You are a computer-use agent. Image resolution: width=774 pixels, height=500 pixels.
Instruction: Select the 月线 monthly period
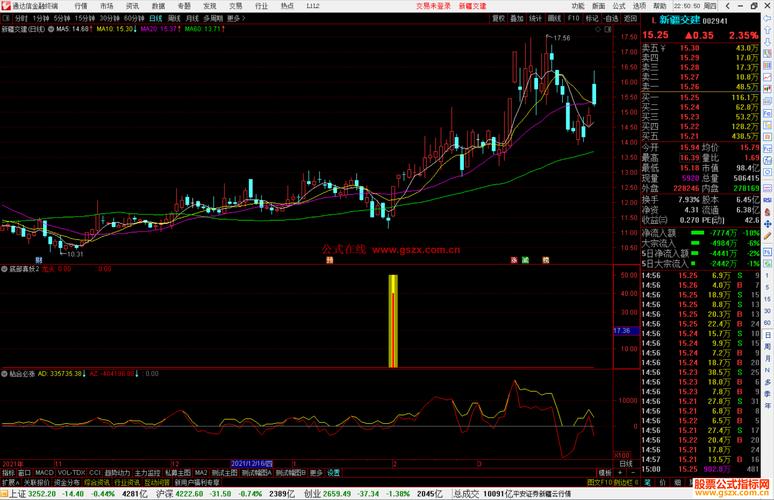(x=192, y=18)
